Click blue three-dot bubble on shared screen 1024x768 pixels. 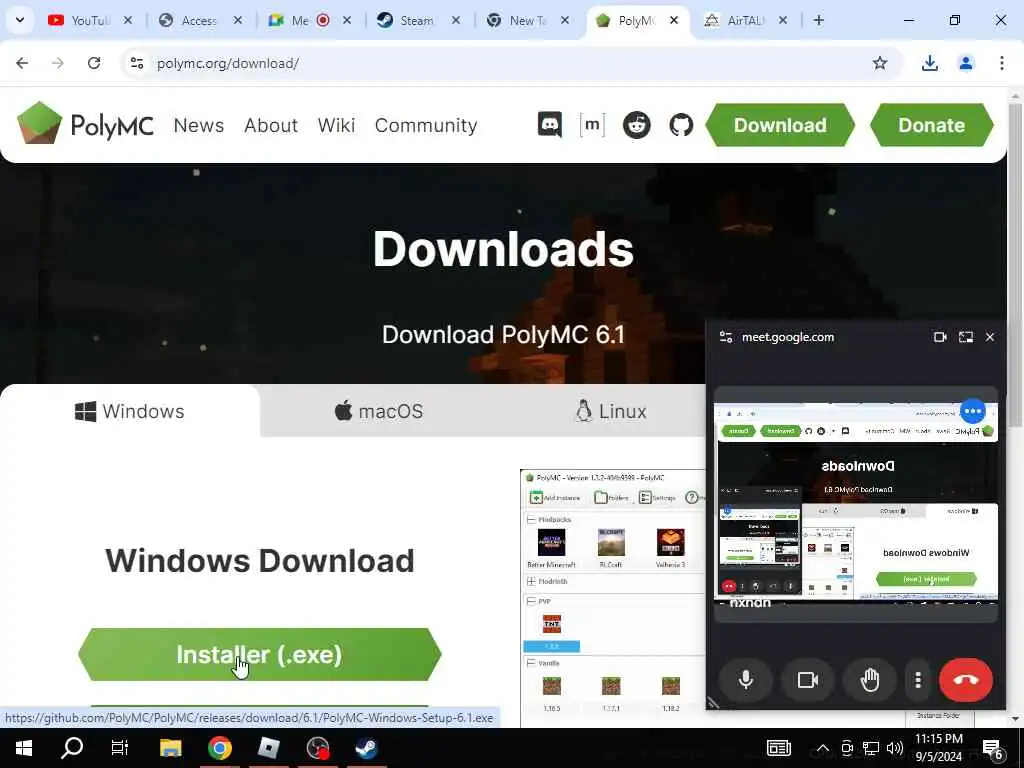(972, 411)
